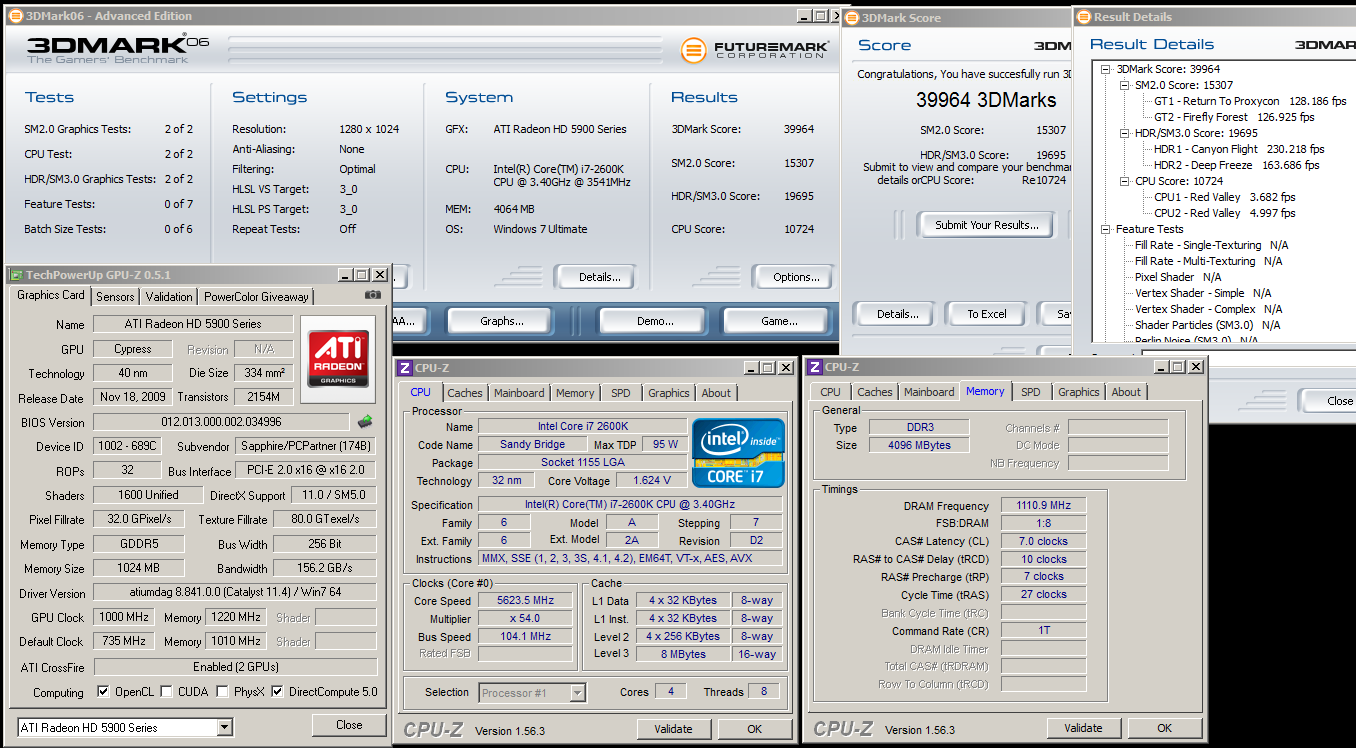Select the Graphics Card tab in GPU-Z
Screen dimensions: 1356x748
[51, 295]
